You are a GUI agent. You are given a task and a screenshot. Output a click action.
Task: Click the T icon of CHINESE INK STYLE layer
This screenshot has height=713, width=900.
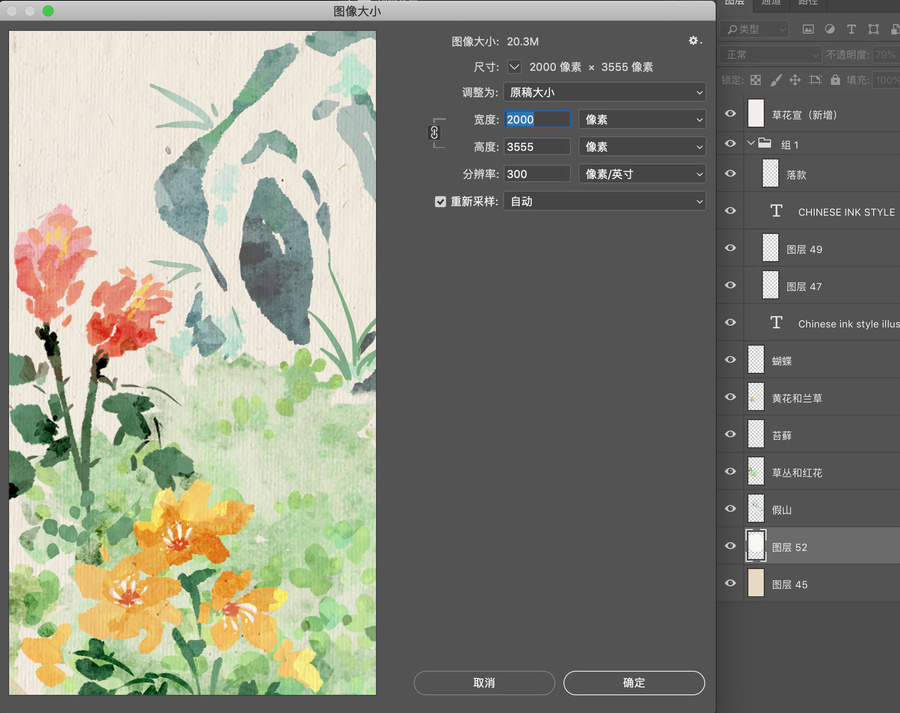click(x=776, y=211)
